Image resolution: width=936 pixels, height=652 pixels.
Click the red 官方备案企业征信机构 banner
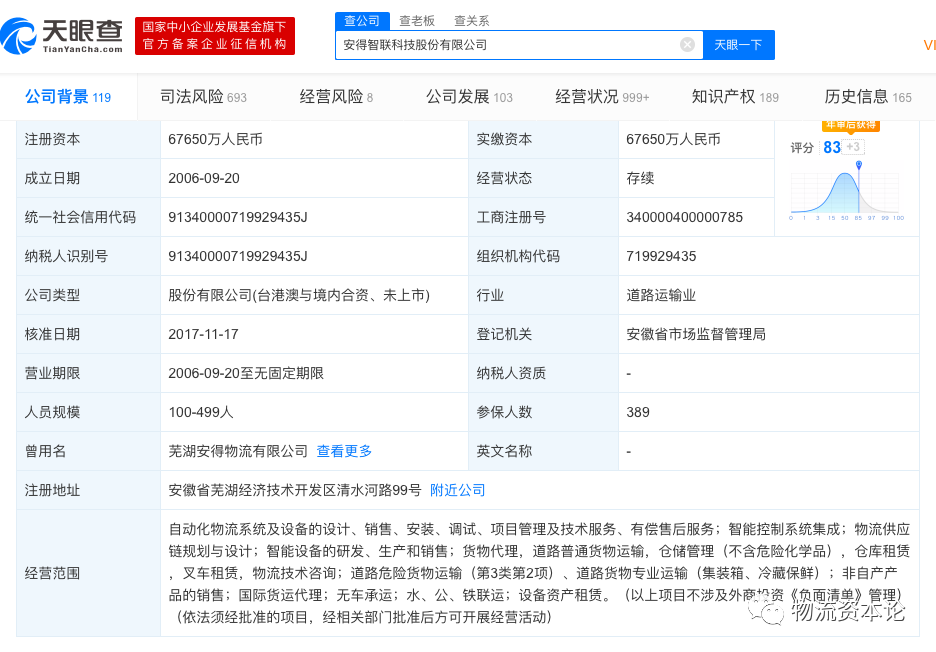tap(215, 36)
